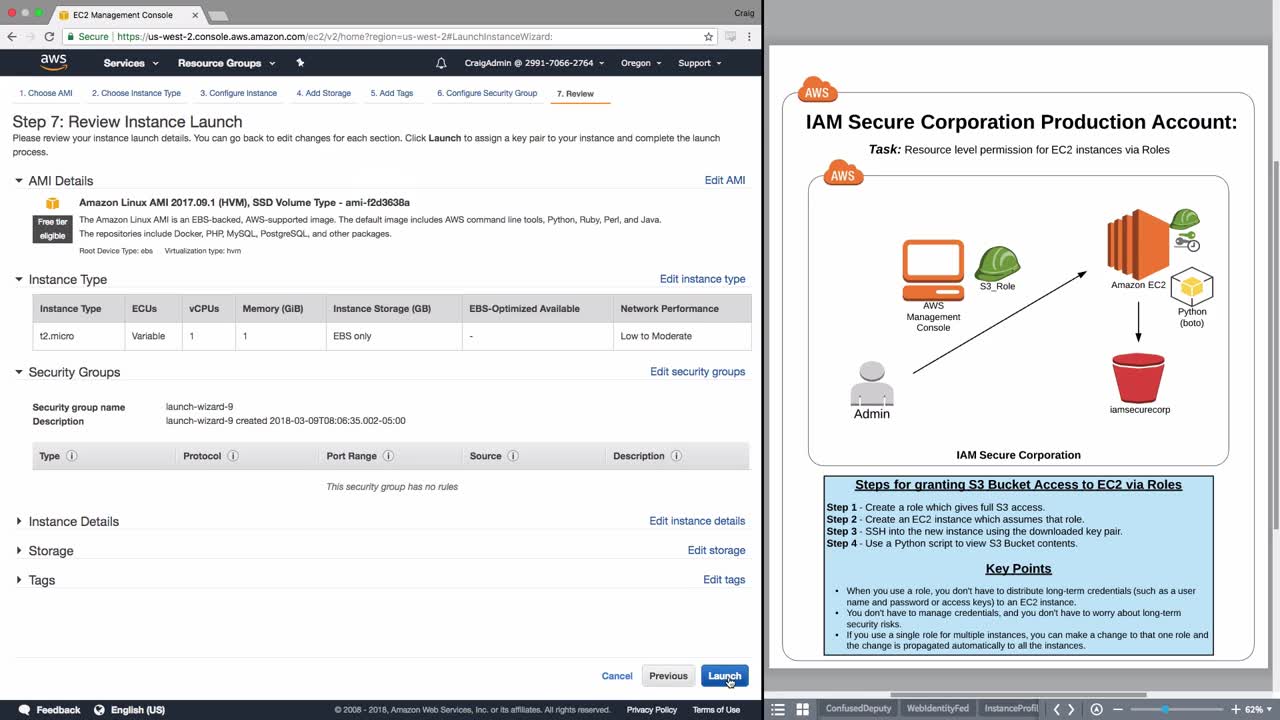The height and width of the screenshot is (720, 1280).
Task: Open a new browser tab
Action: click(217, 16)
